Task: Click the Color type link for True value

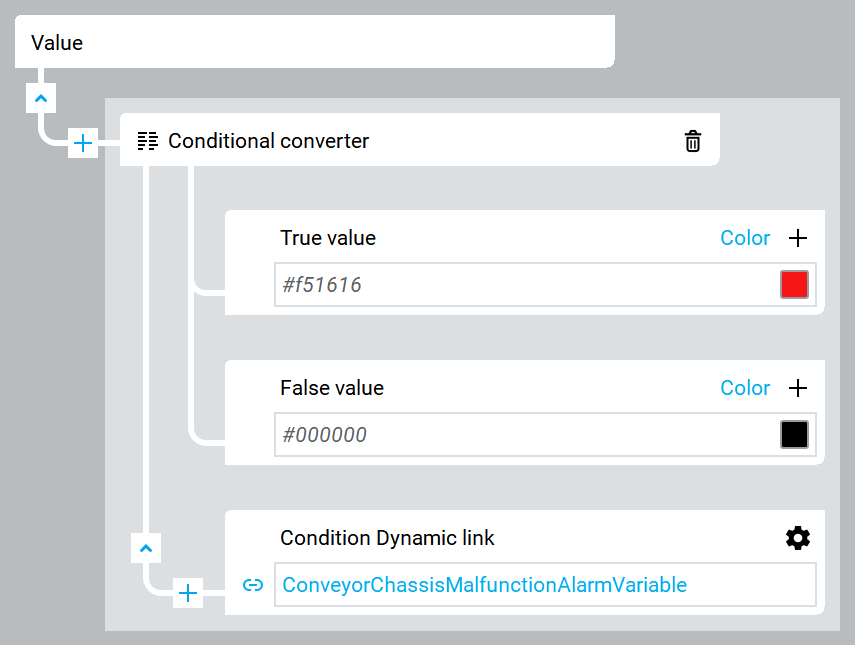Action: (x=745, y=238)
